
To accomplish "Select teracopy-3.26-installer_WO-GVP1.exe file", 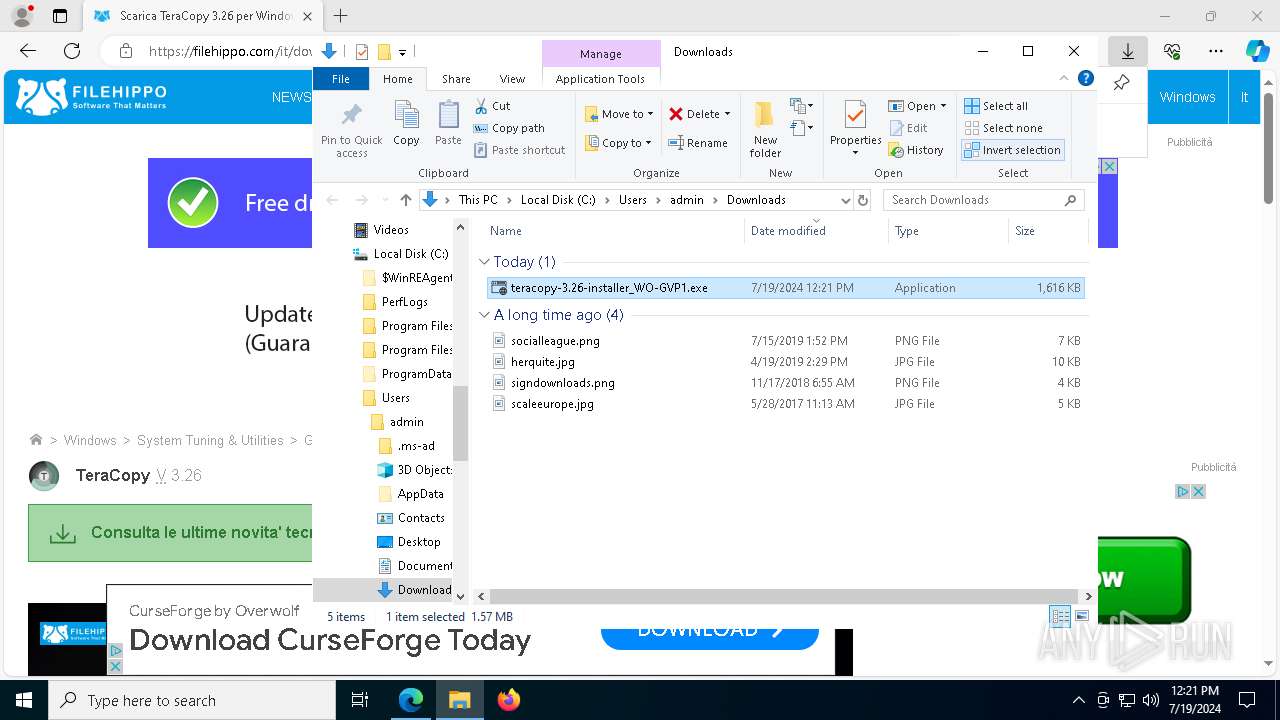I will pyautogui.click(x=785, y=288).
